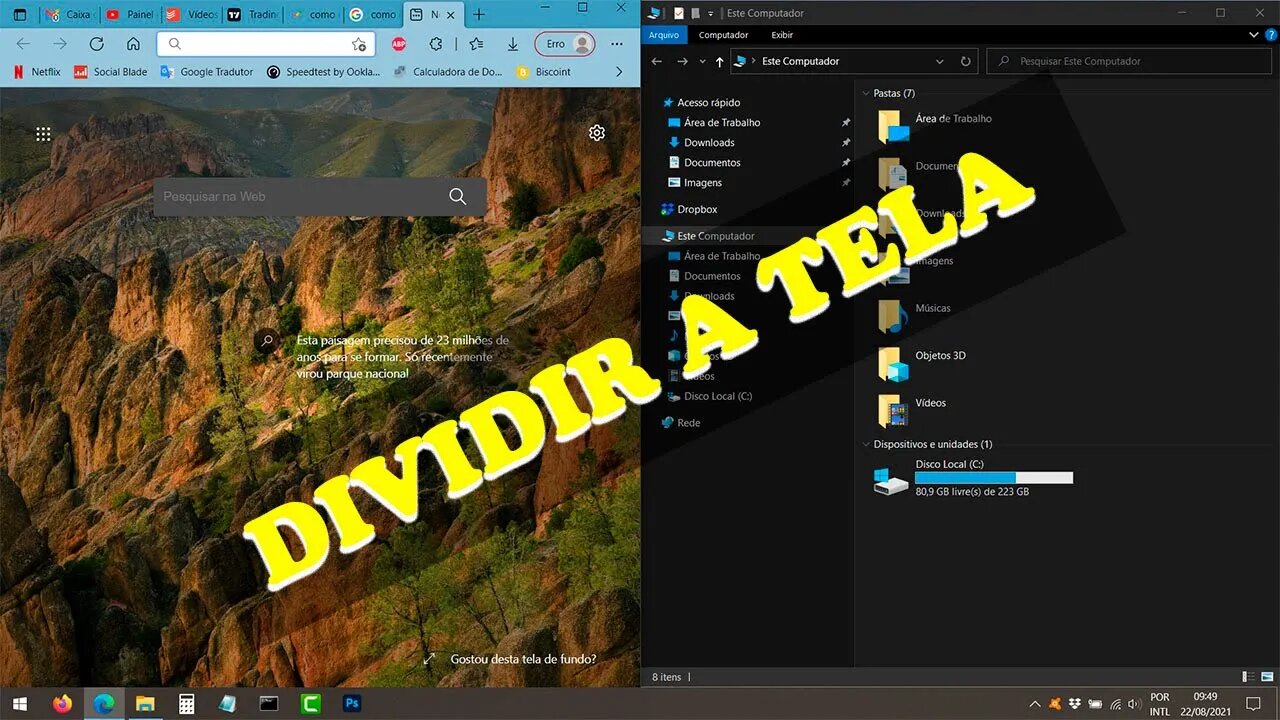Open new tab with plus button
1280x720 pixels.
(479, 15)
